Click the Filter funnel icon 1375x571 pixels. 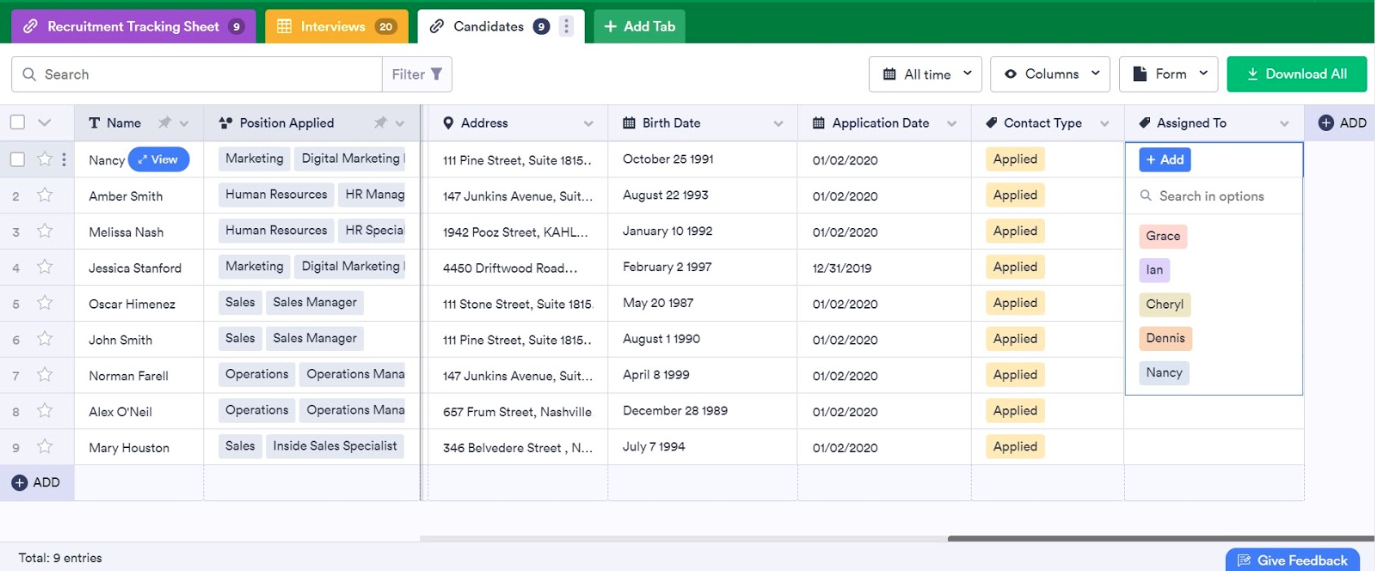(x=436, y=74)
